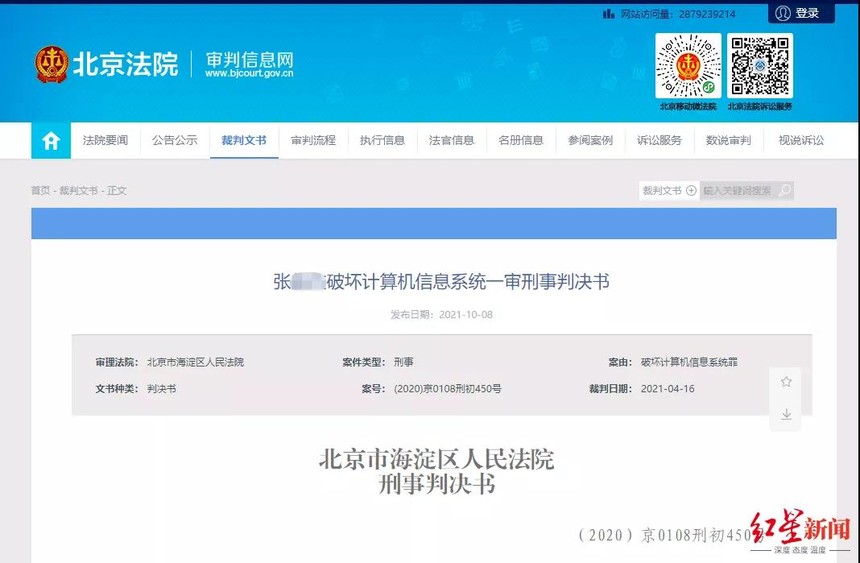Click 判决书 文书种类 value
Viewport: 860px width, 563px height.
tap(162, 389)
